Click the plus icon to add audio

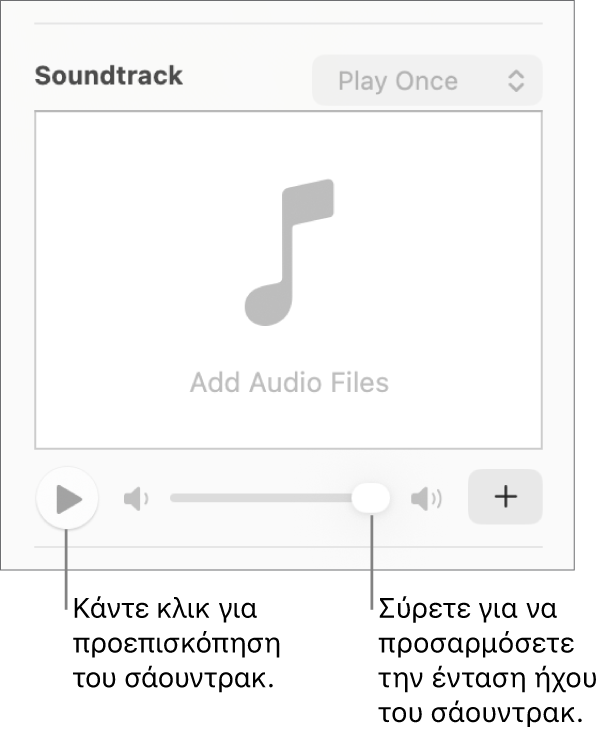point(506,497)
